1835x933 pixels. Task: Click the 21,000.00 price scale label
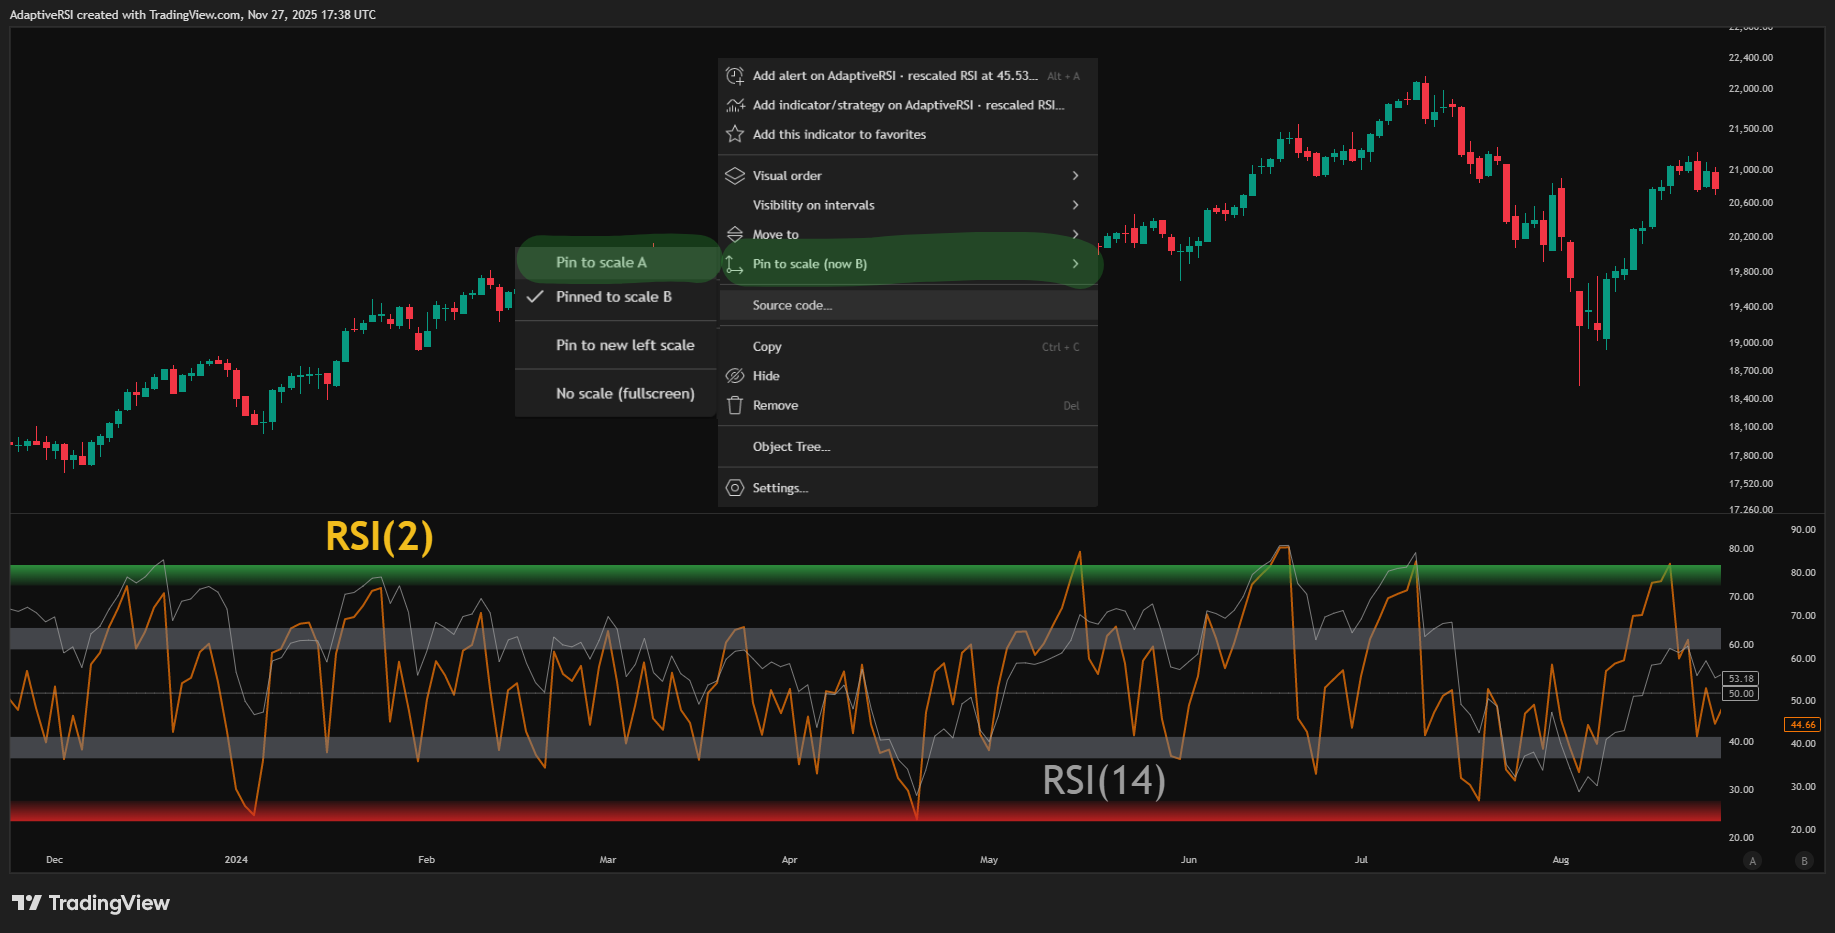pyautogui.click(x=1751, y=170)
